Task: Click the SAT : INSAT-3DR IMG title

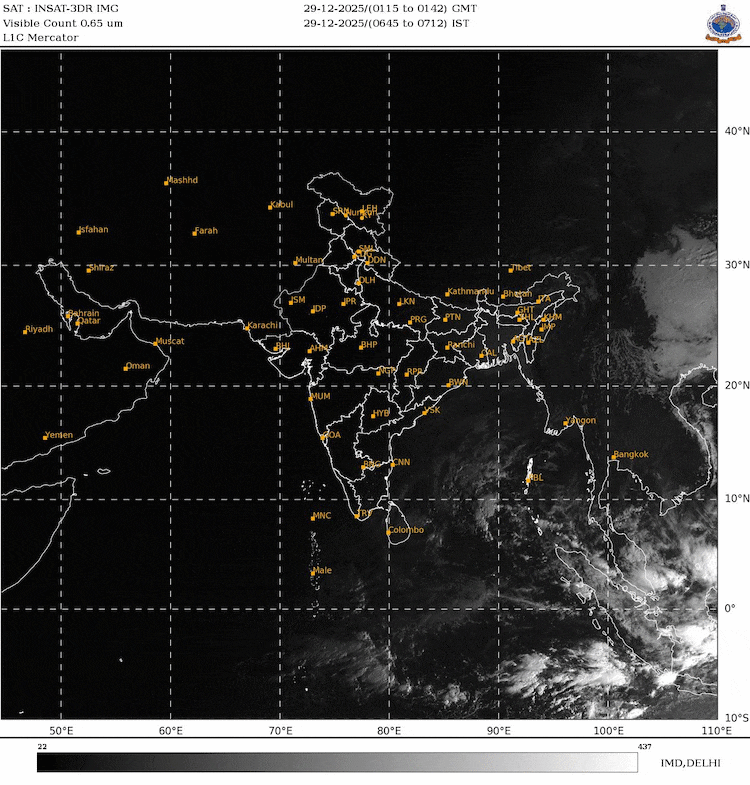Action: click(61, 8)
